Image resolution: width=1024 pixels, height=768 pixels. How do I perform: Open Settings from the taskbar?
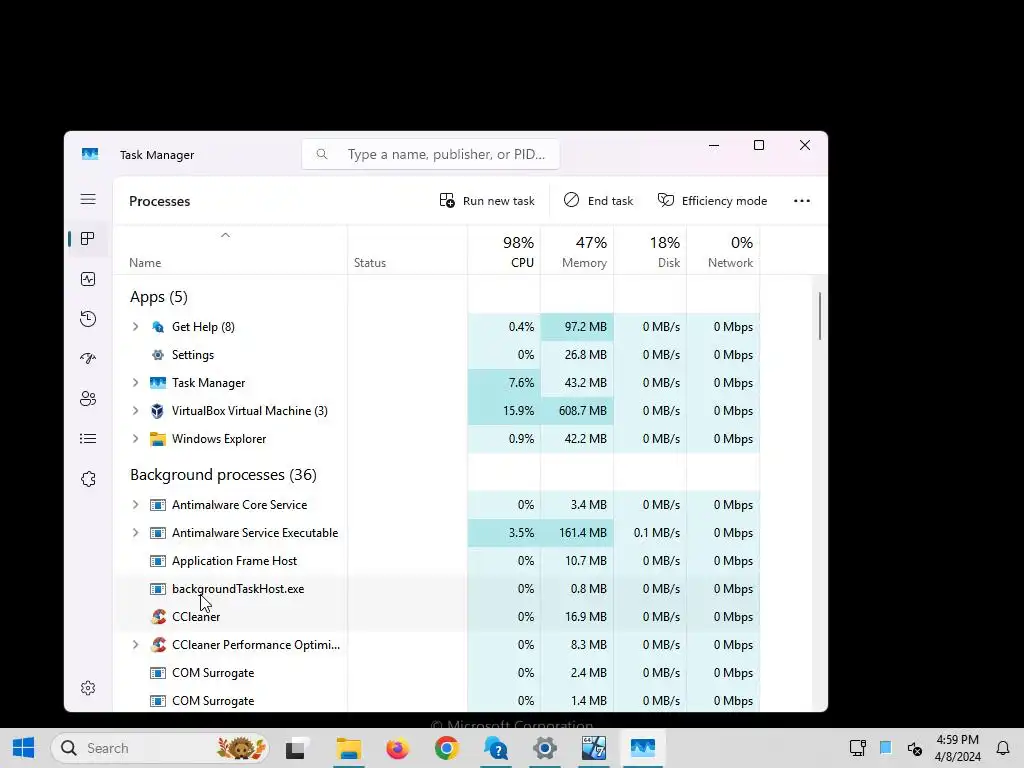pos(545,748)
